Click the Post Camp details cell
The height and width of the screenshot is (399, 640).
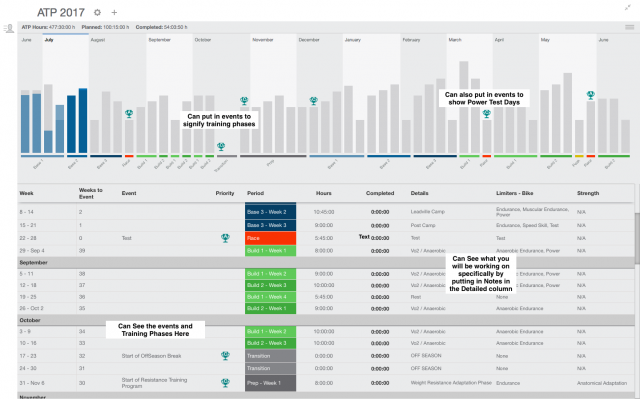423,225
